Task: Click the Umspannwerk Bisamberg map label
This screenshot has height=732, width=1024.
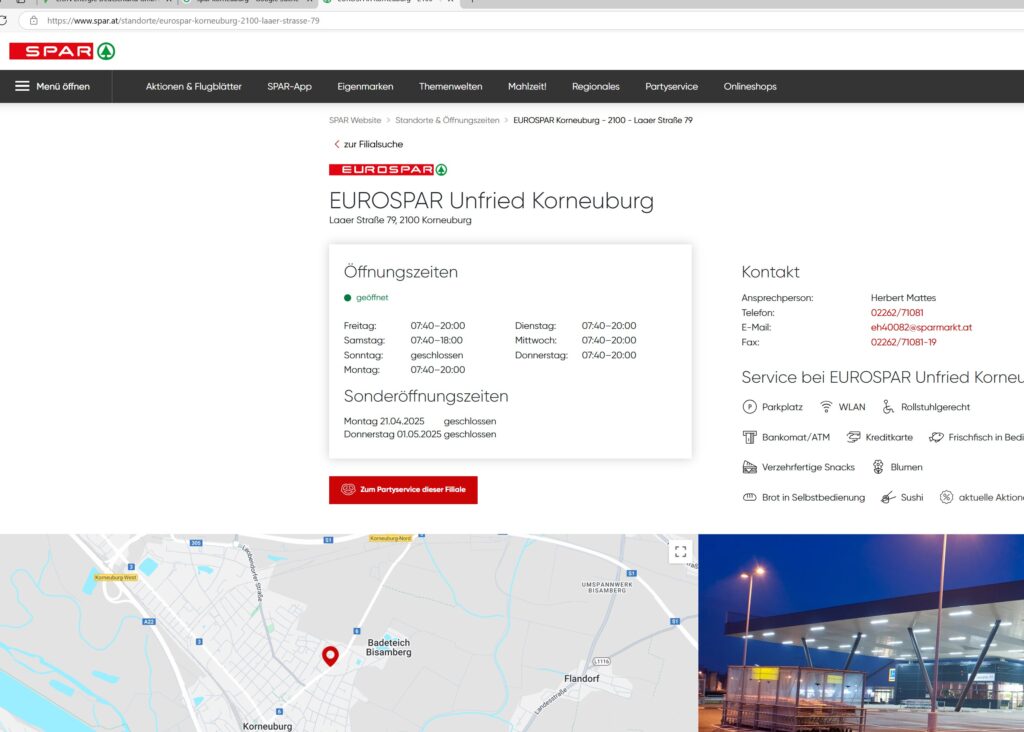Action: click(x=607, y=587)
